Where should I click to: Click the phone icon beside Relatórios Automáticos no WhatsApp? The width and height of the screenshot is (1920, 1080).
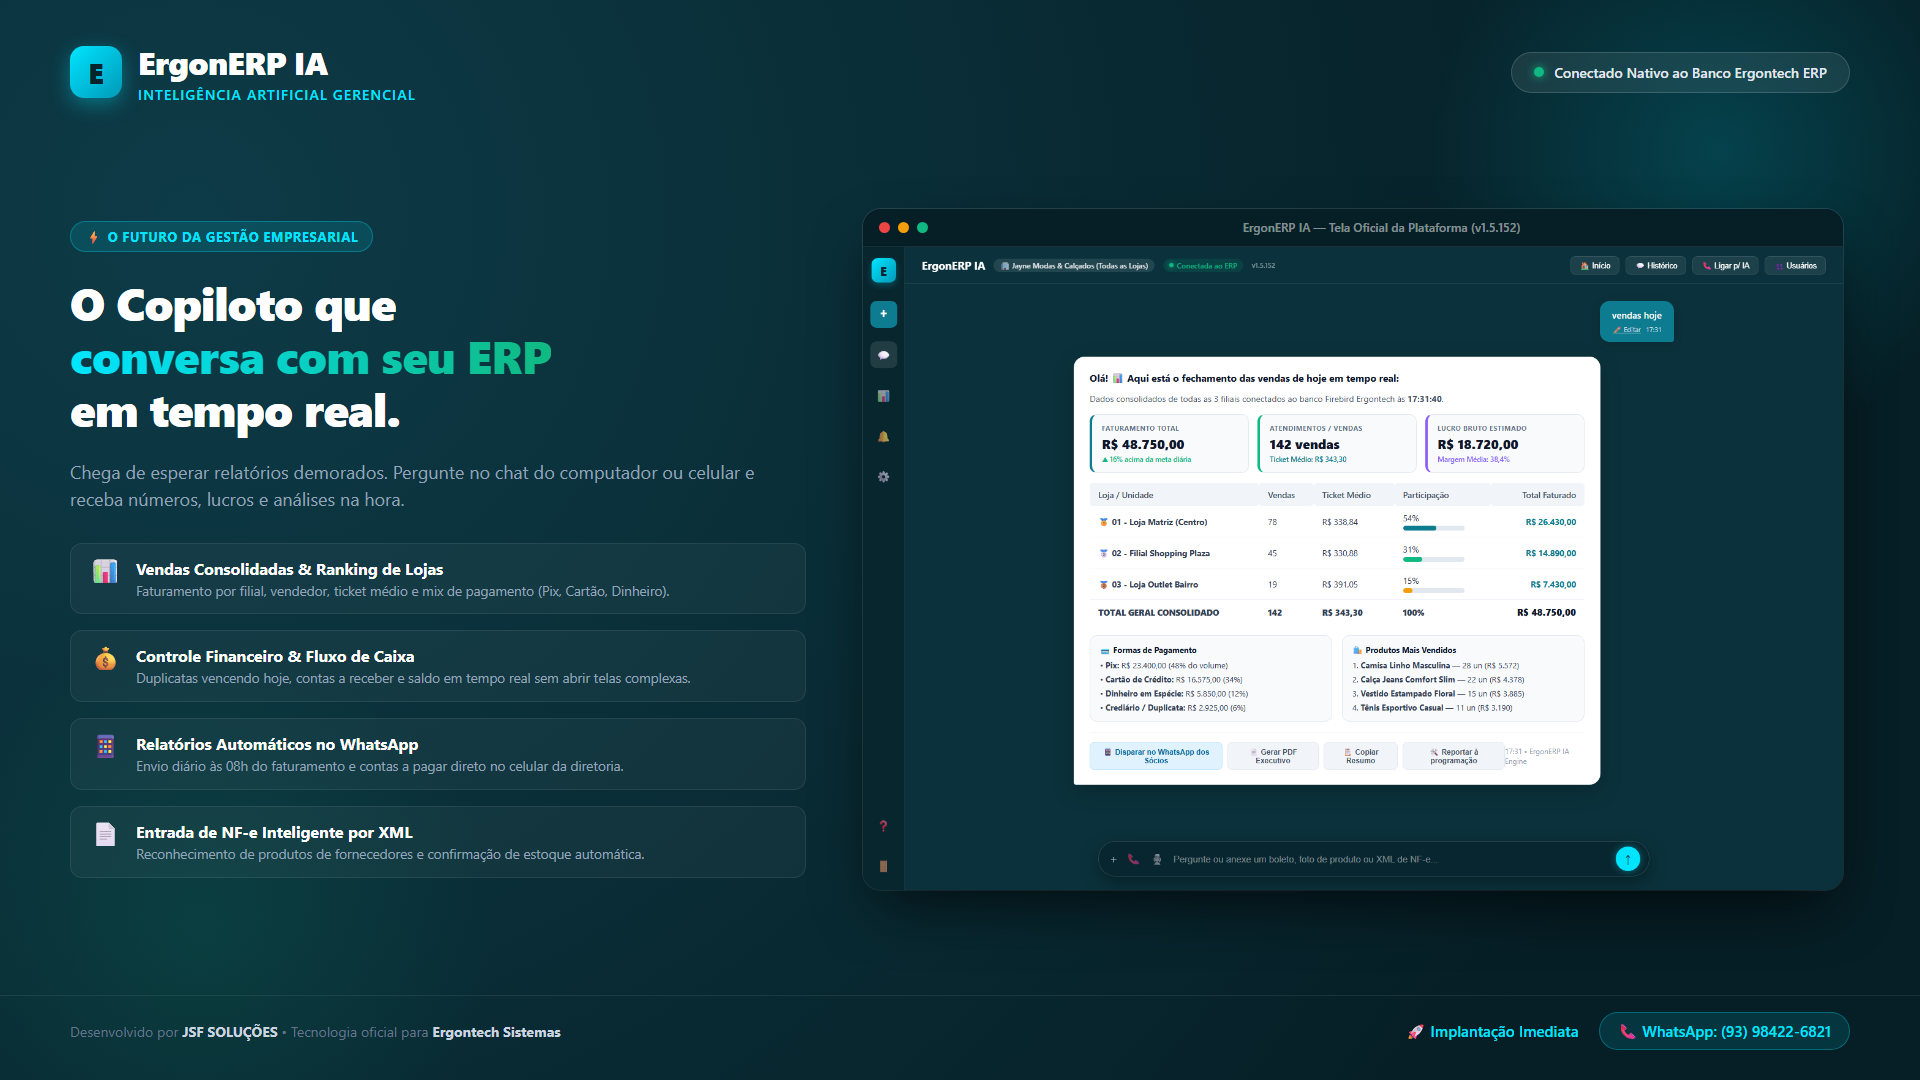105,746
